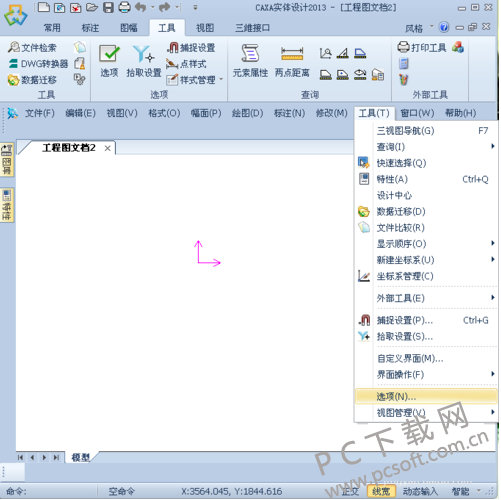Click the Print icon in quick access toolbar

(x=125, y=7)
